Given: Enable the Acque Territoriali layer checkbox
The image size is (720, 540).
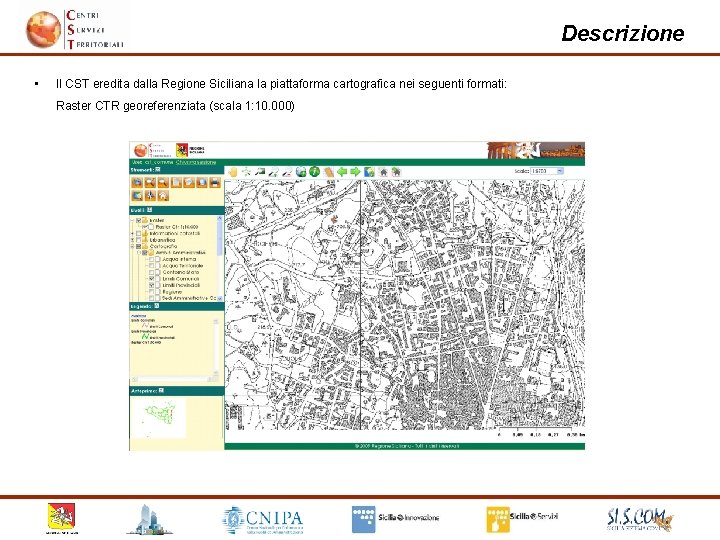Looking at the screenshot, I should pos(151,265).
